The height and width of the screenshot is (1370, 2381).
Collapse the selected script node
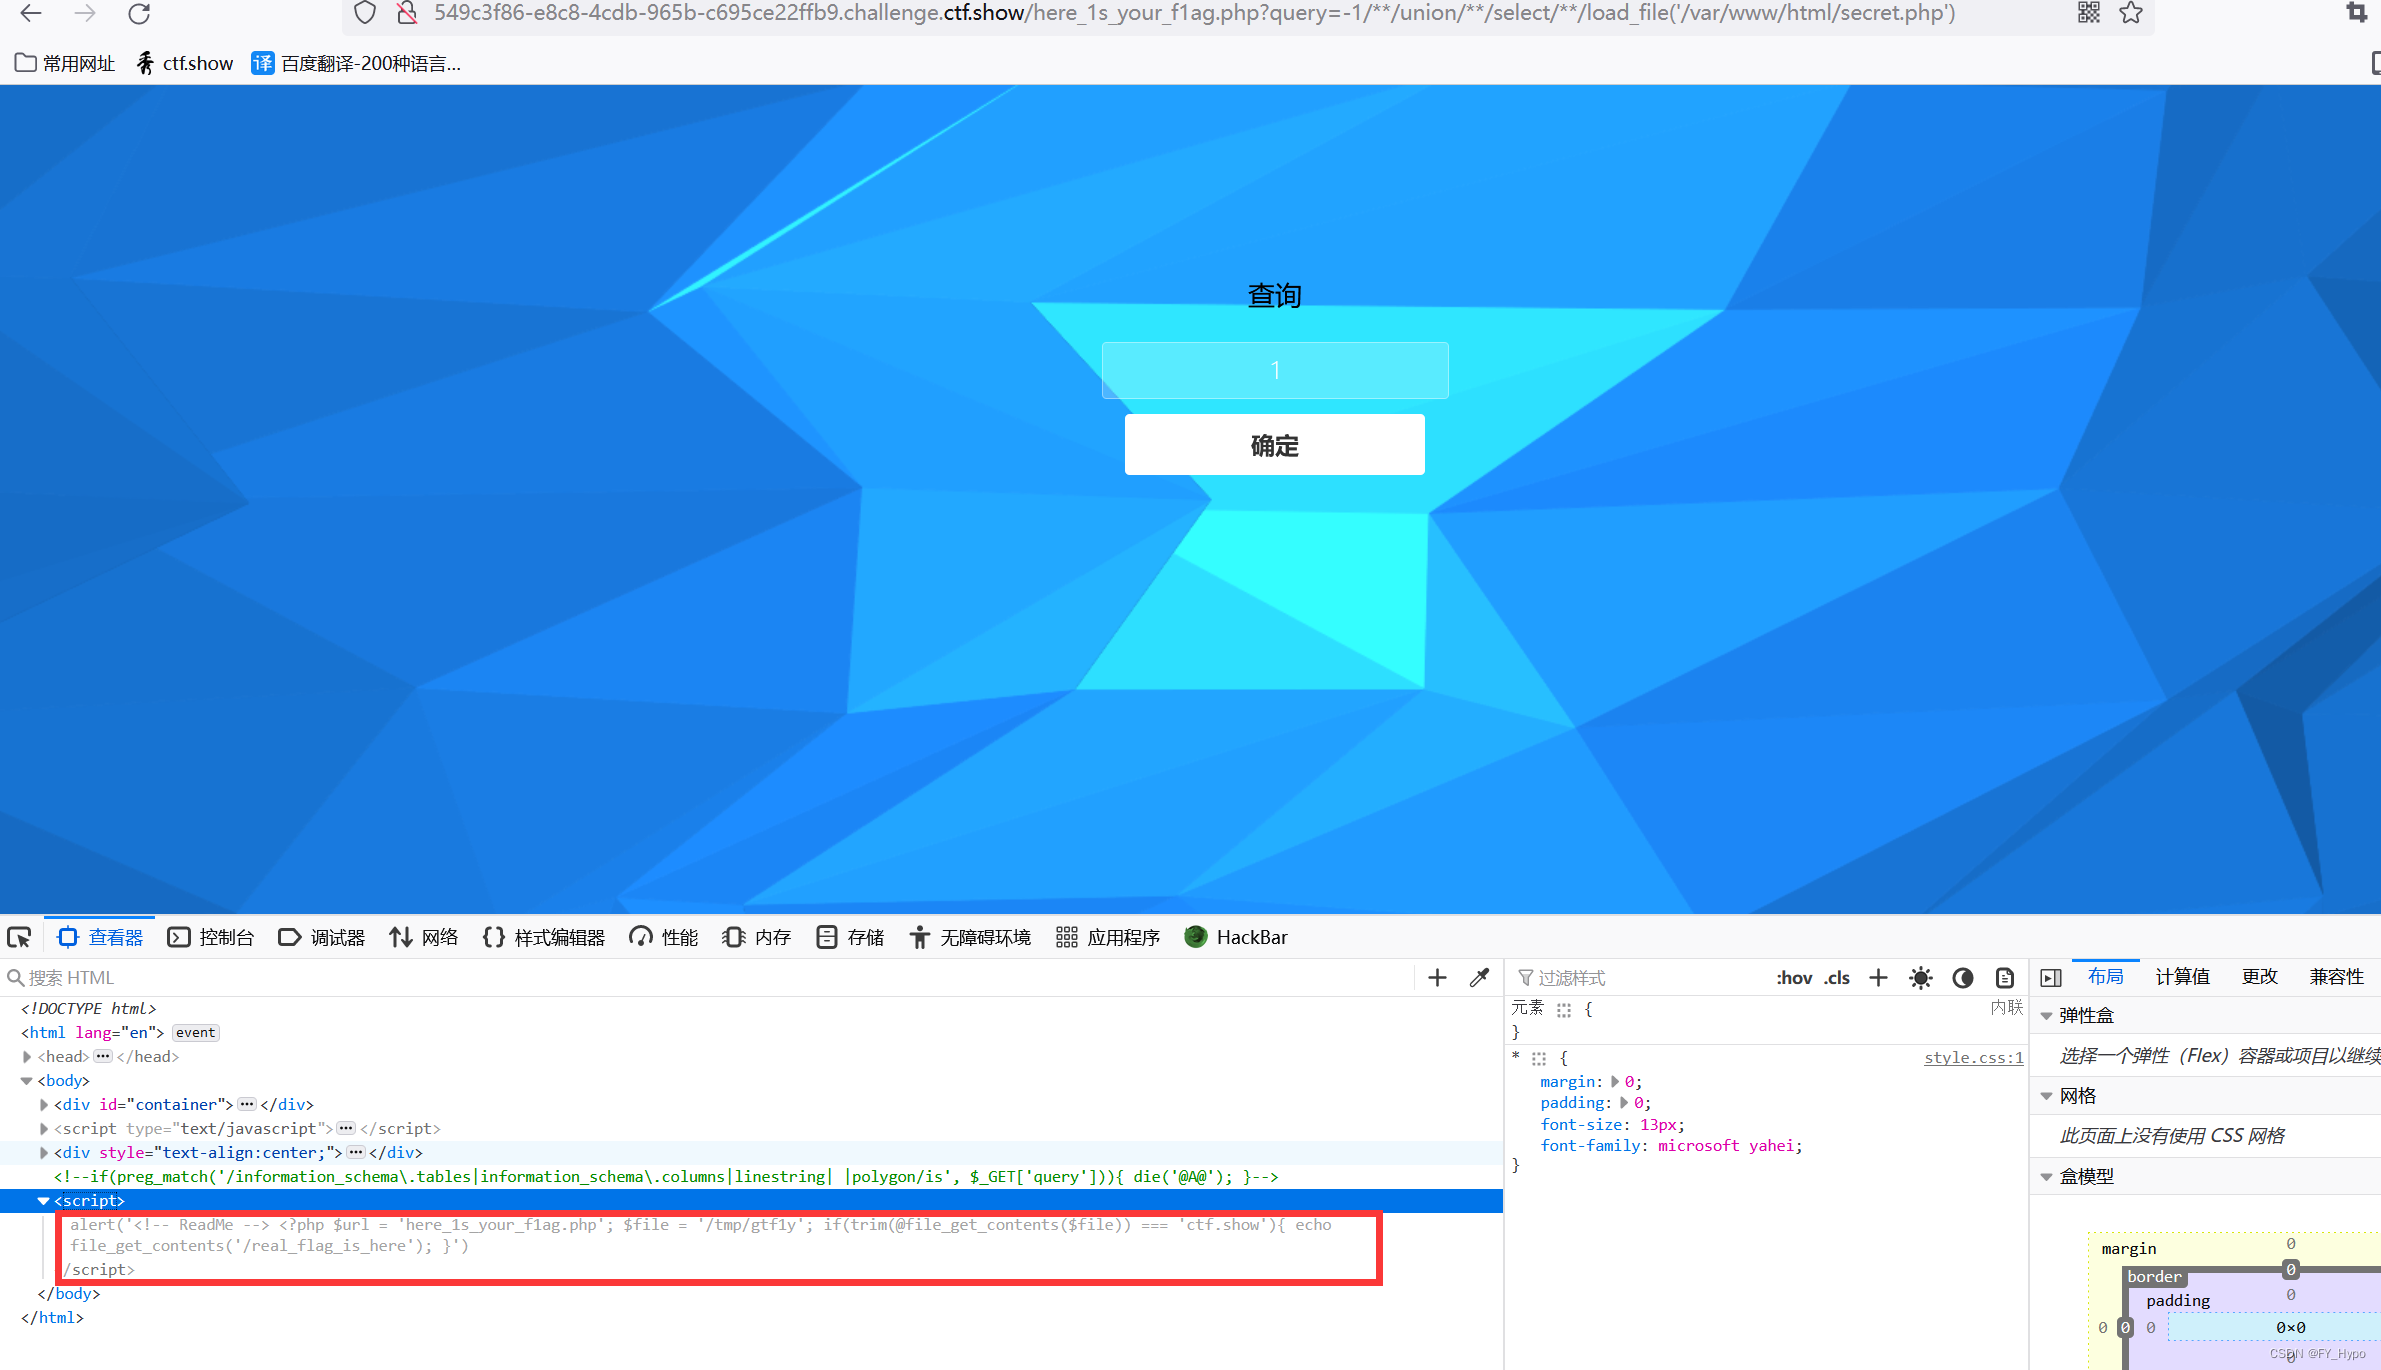(43, 1201)
